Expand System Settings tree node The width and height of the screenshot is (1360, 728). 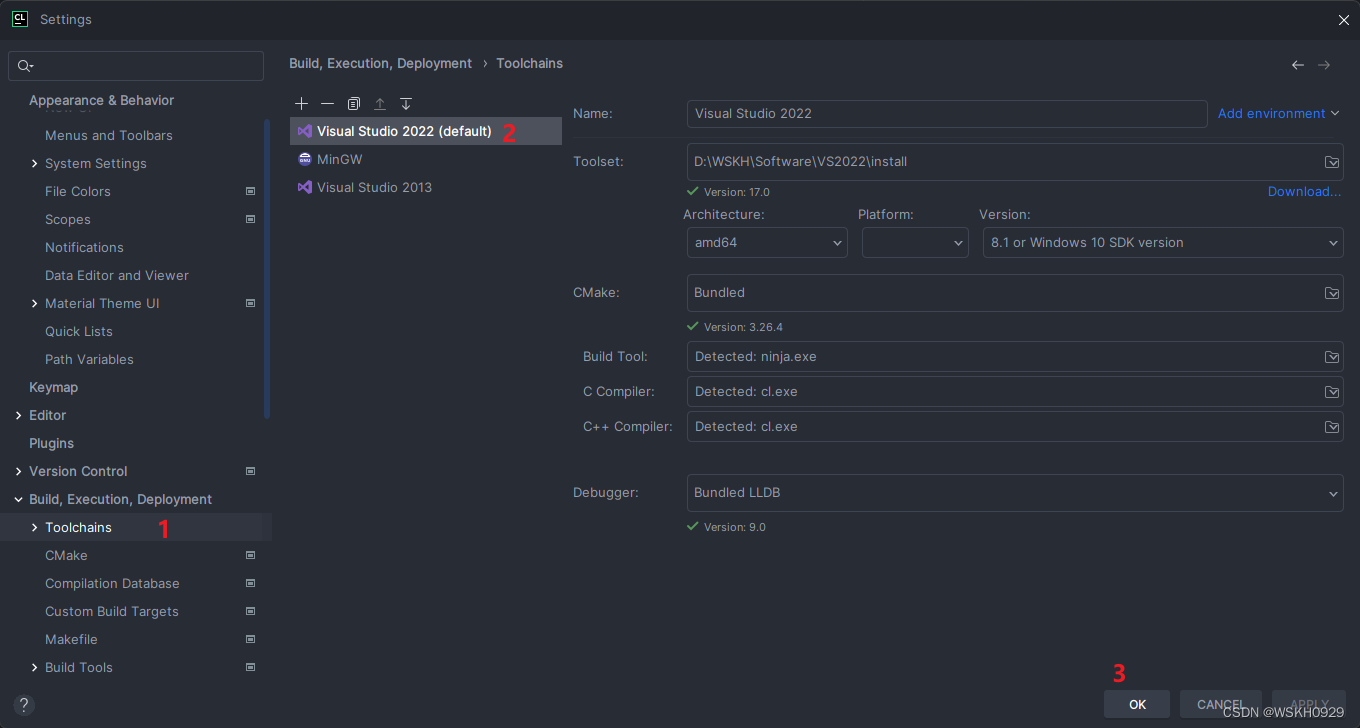pos(35,163)
